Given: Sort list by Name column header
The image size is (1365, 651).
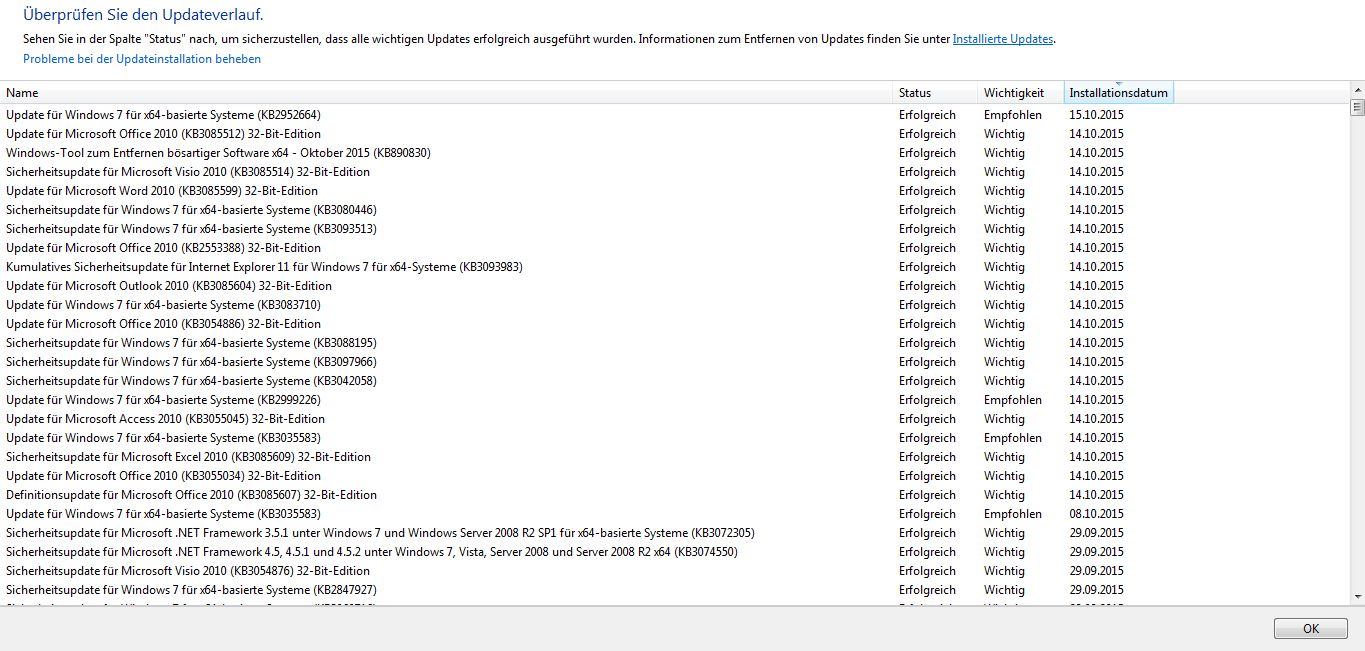Looking at the screenshot, I should pyautogui.click(x=447, y=93).
